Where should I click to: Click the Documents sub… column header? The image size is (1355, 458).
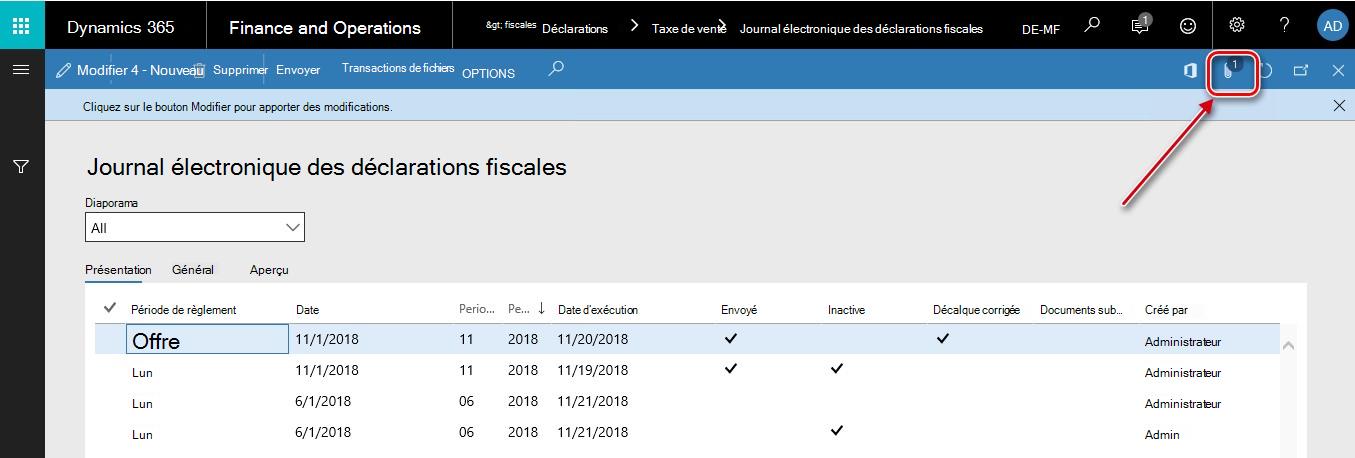[x=1082, y=310]
